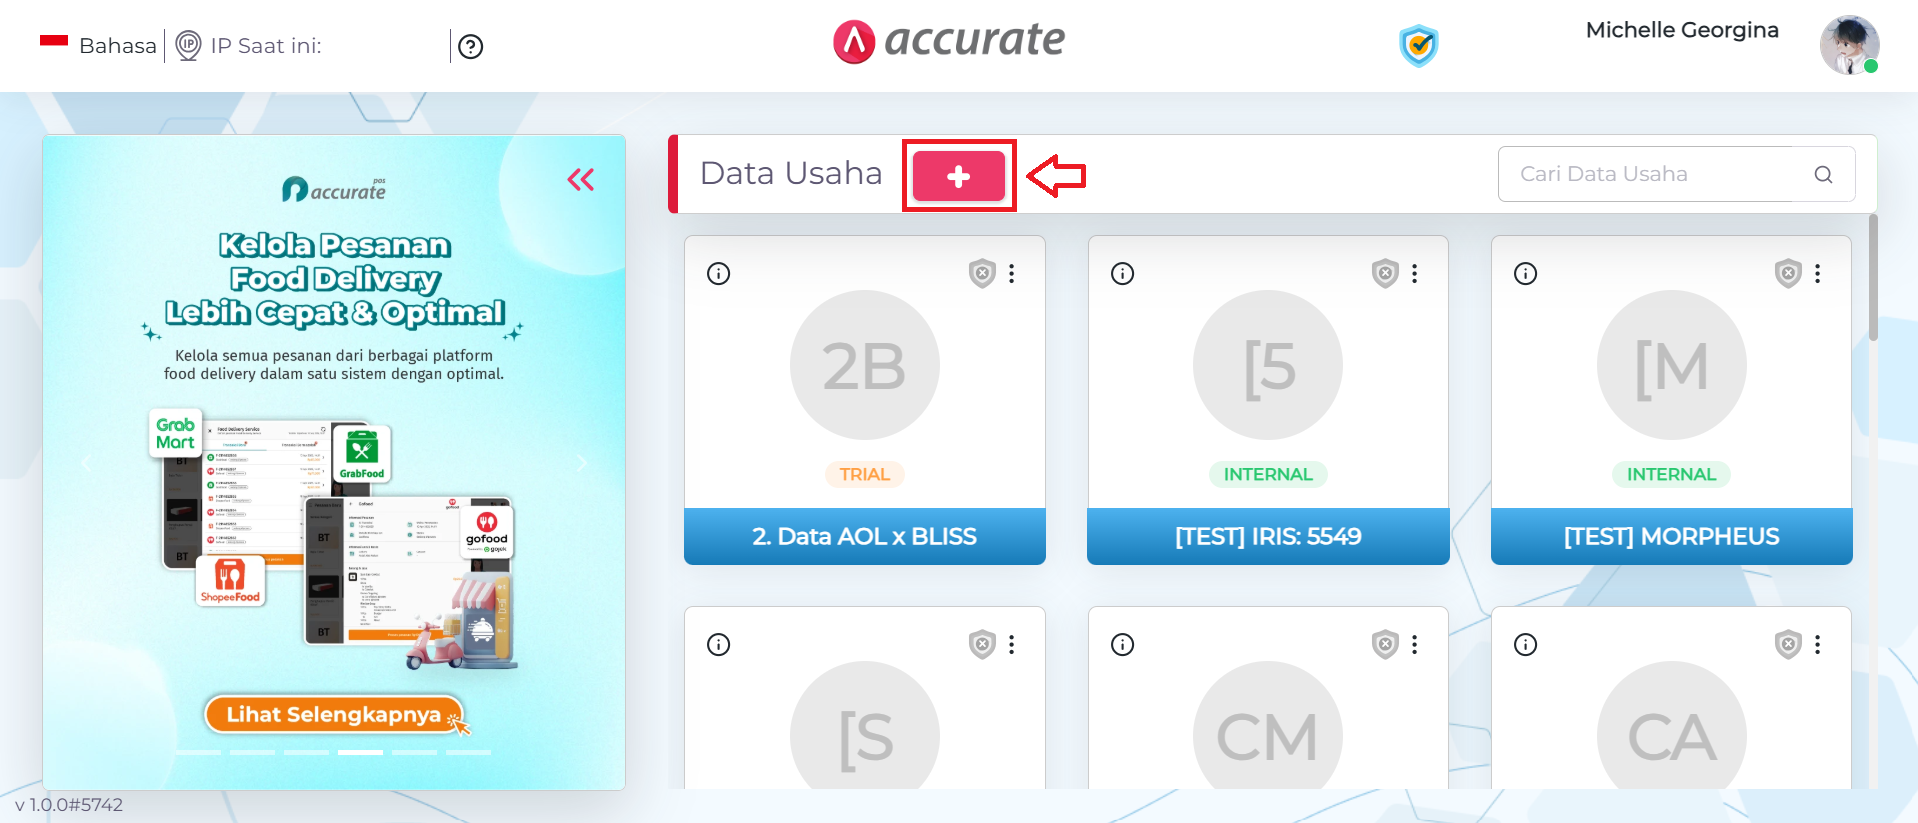Select the first carousel slide indicator
Viewport: 1918px width, 823px height.
point(198,752)
